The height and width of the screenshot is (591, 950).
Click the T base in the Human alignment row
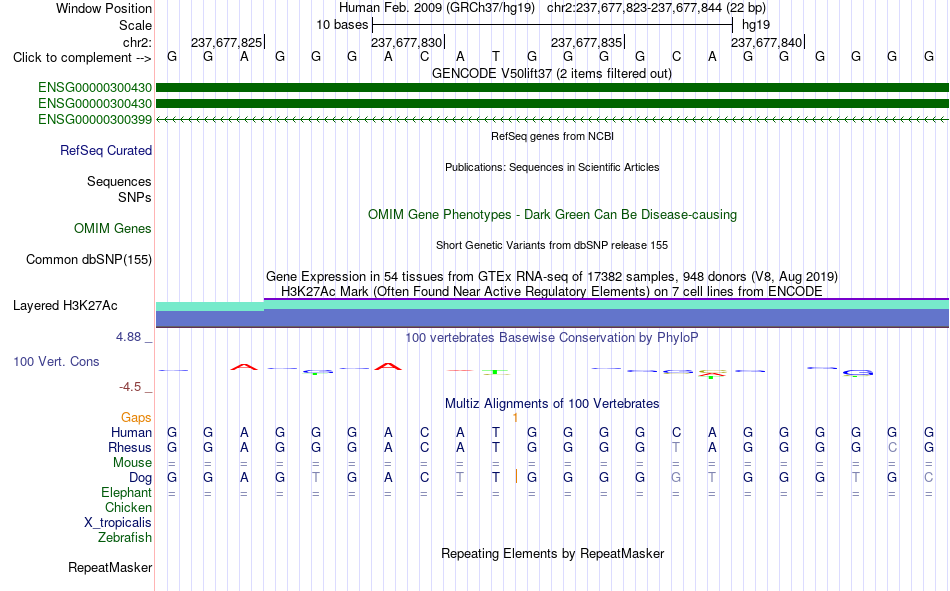pos(496,432)
